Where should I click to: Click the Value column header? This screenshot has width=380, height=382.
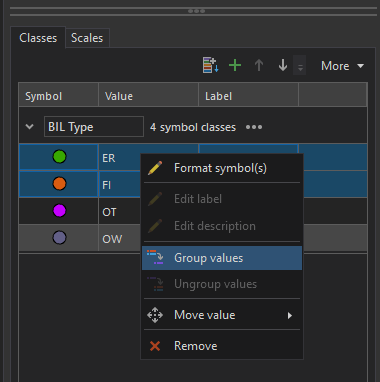coord(149,96)
